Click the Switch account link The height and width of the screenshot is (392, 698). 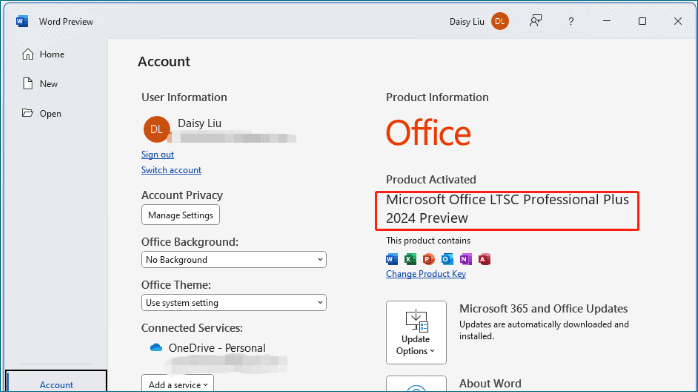point(171,170)
